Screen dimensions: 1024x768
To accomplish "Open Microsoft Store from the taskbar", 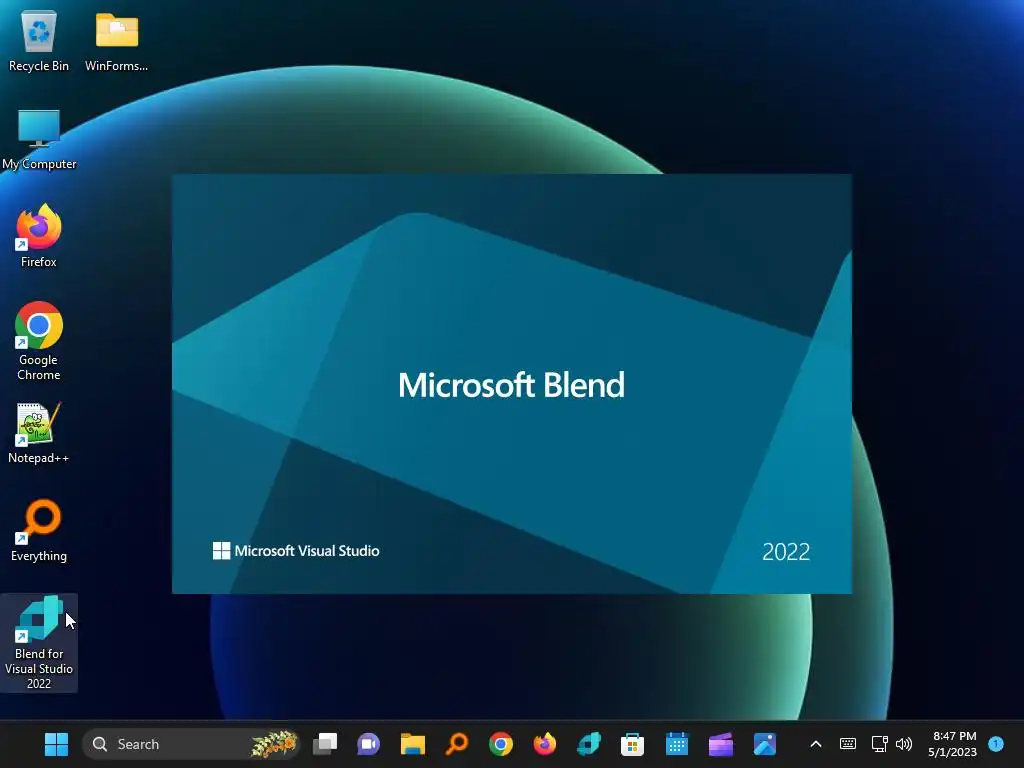I will click(x=632, y=744).
